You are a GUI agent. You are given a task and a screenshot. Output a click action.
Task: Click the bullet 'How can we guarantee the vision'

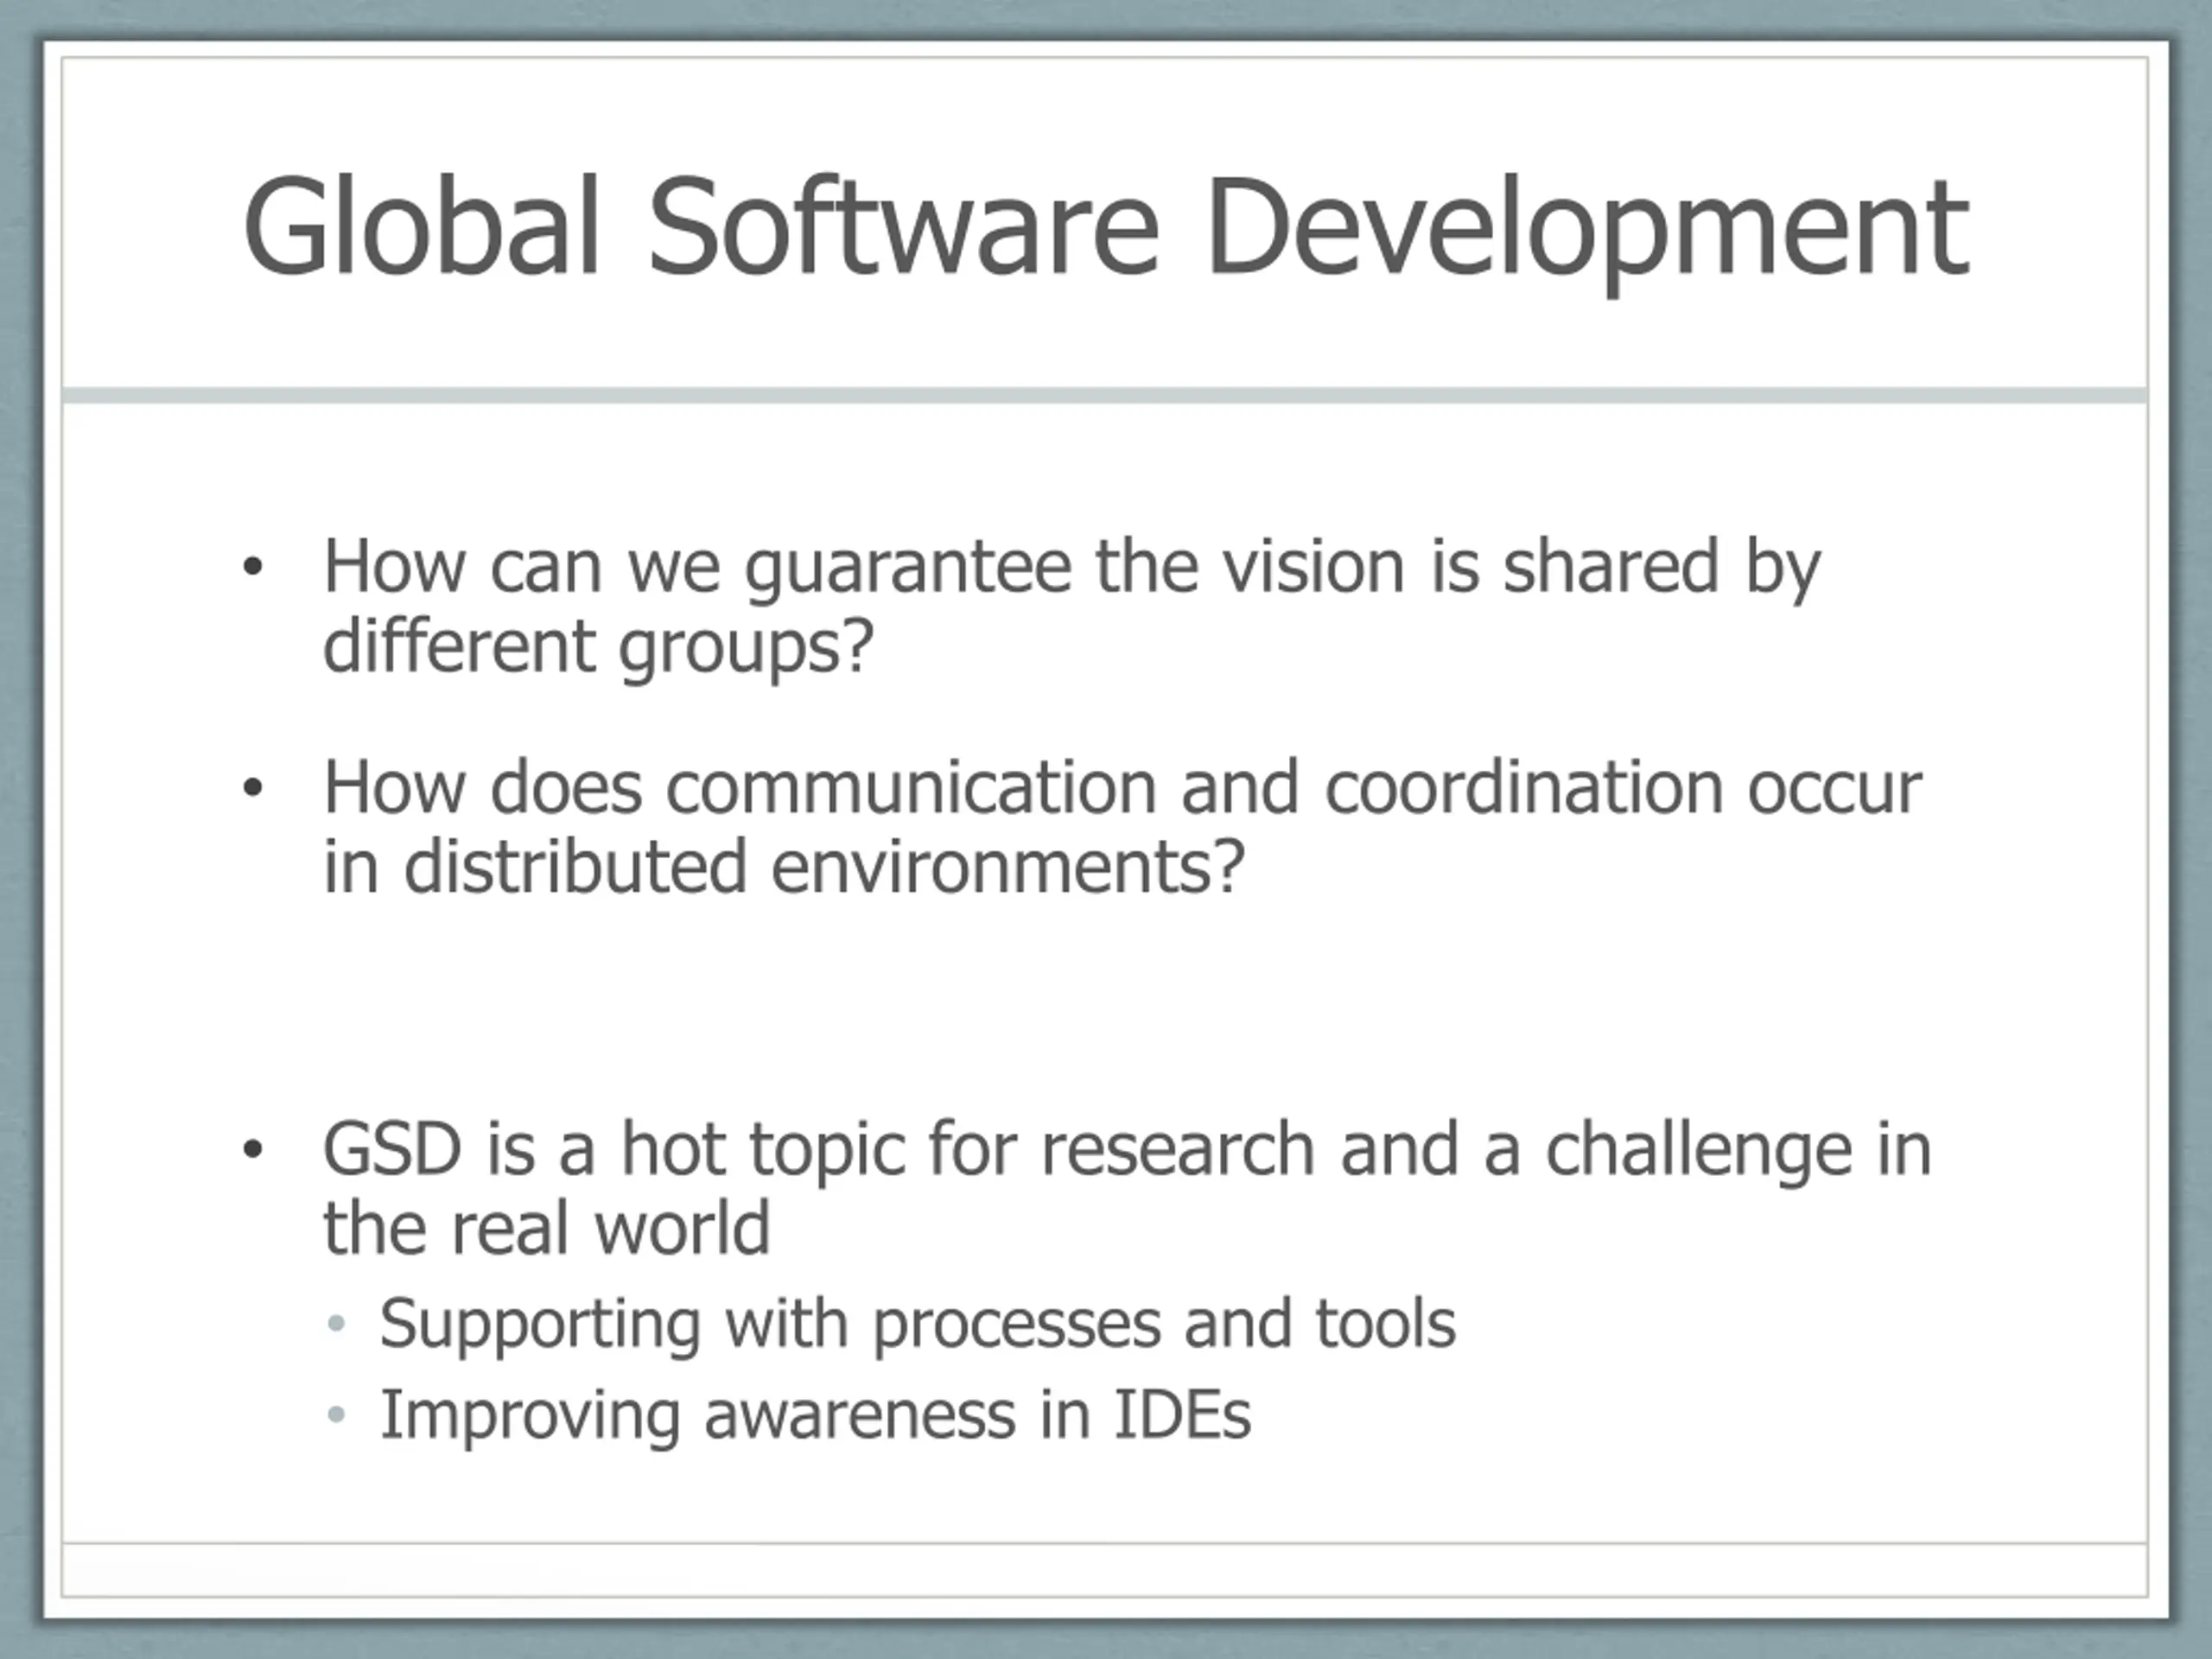coord(1071,569)
